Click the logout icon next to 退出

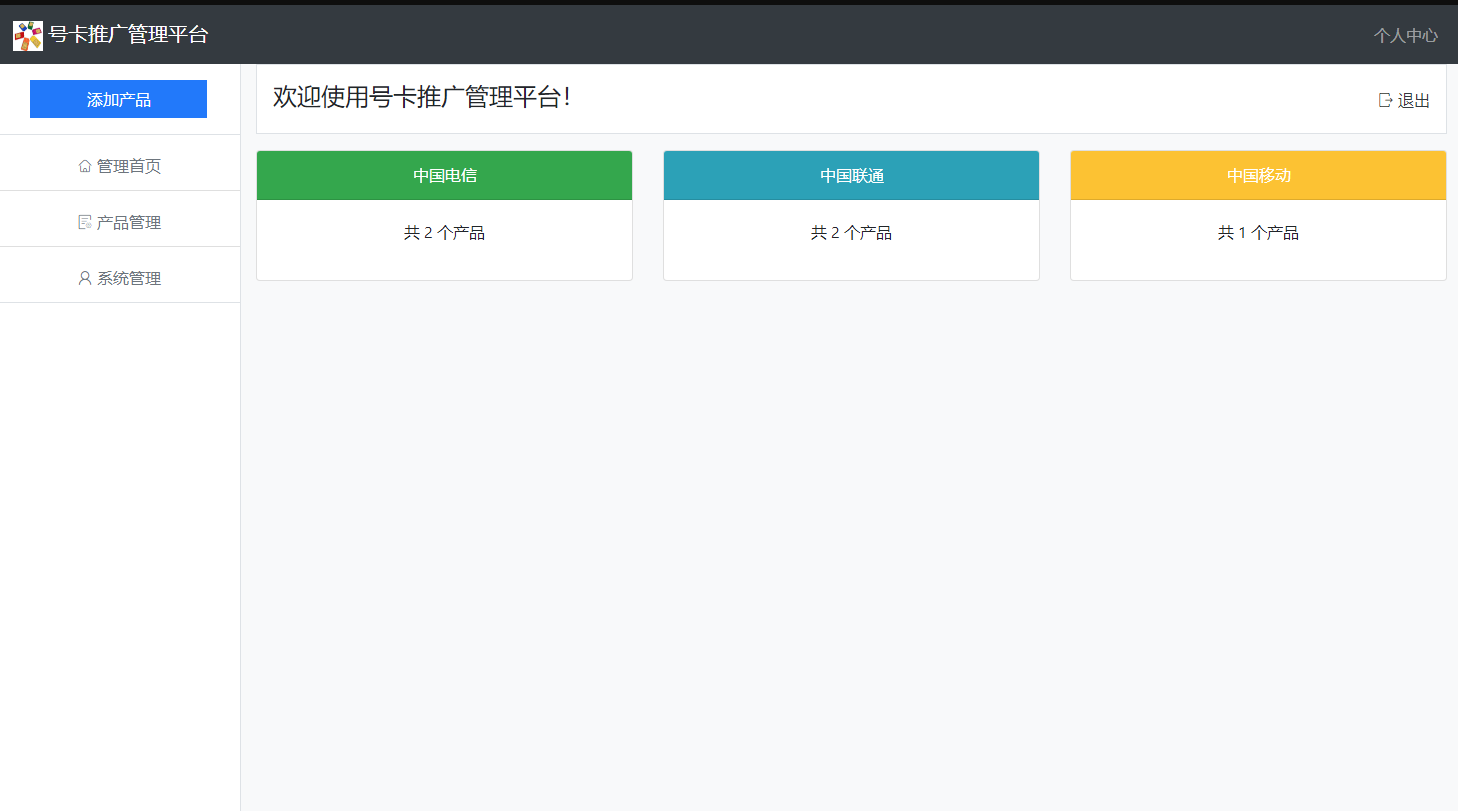1384,99
